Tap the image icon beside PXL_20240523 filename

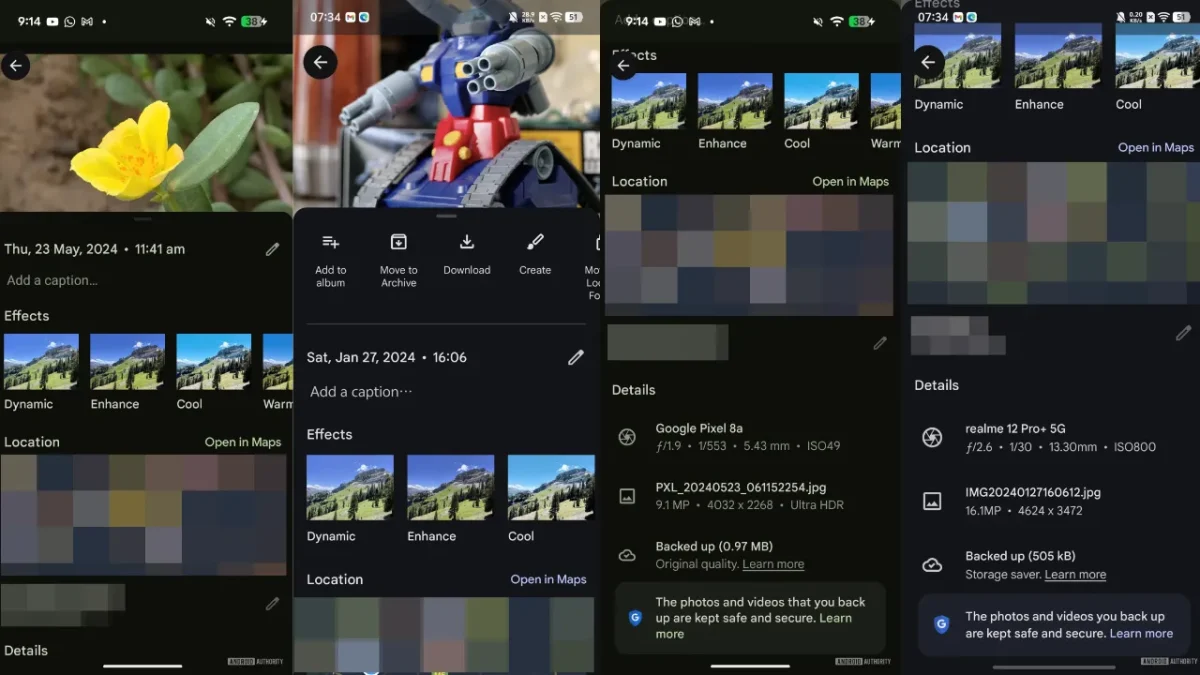point(627,496)
